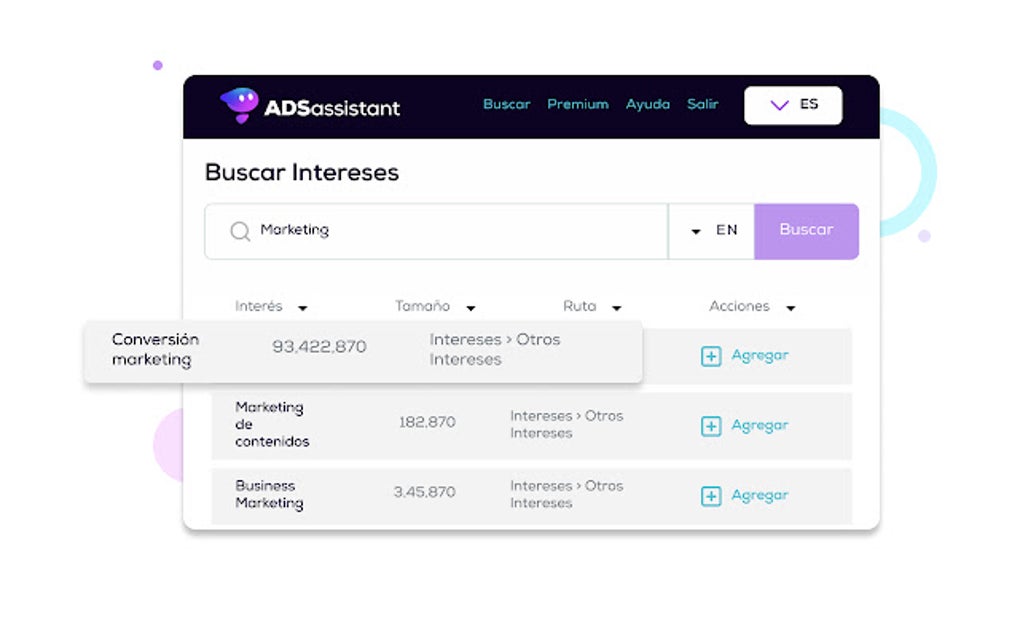Image resolution: width=1020 pixels, height=638 pixels.
Task: Open the Ayuda navigation item
Action: click(647, 104)
